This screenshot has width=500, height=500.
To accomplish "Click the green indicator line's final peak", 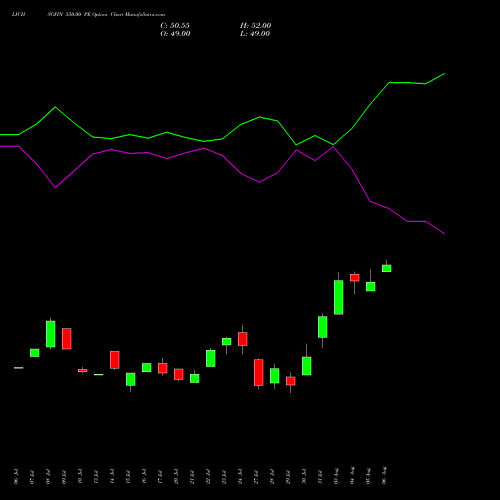I will coord(444,74).
